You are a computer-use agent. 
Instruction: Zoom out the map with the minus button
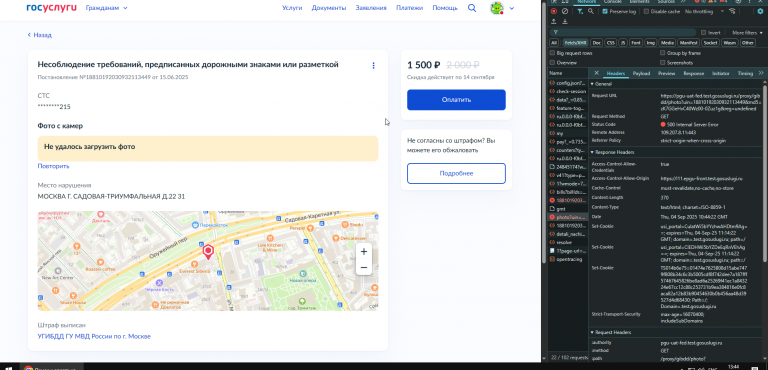363,268
